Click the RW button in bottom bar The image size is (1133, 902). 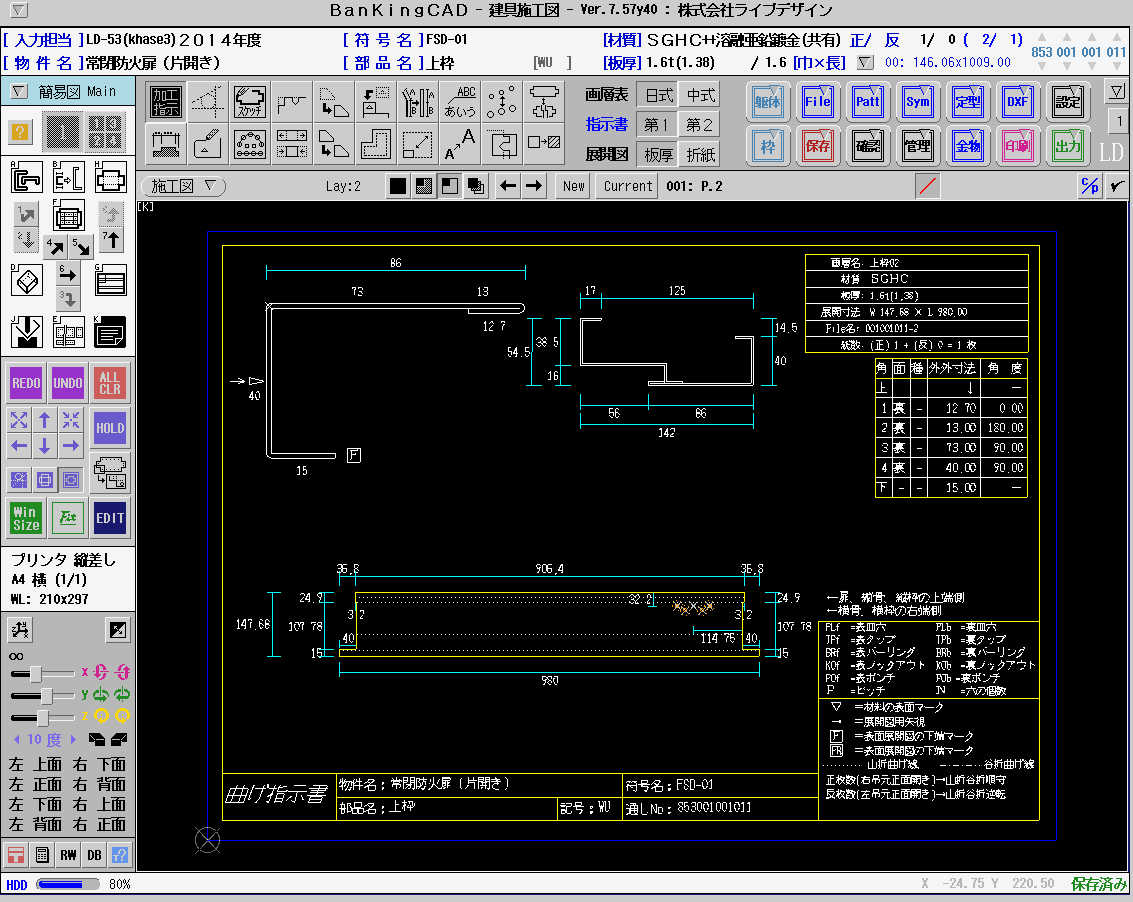68,855
